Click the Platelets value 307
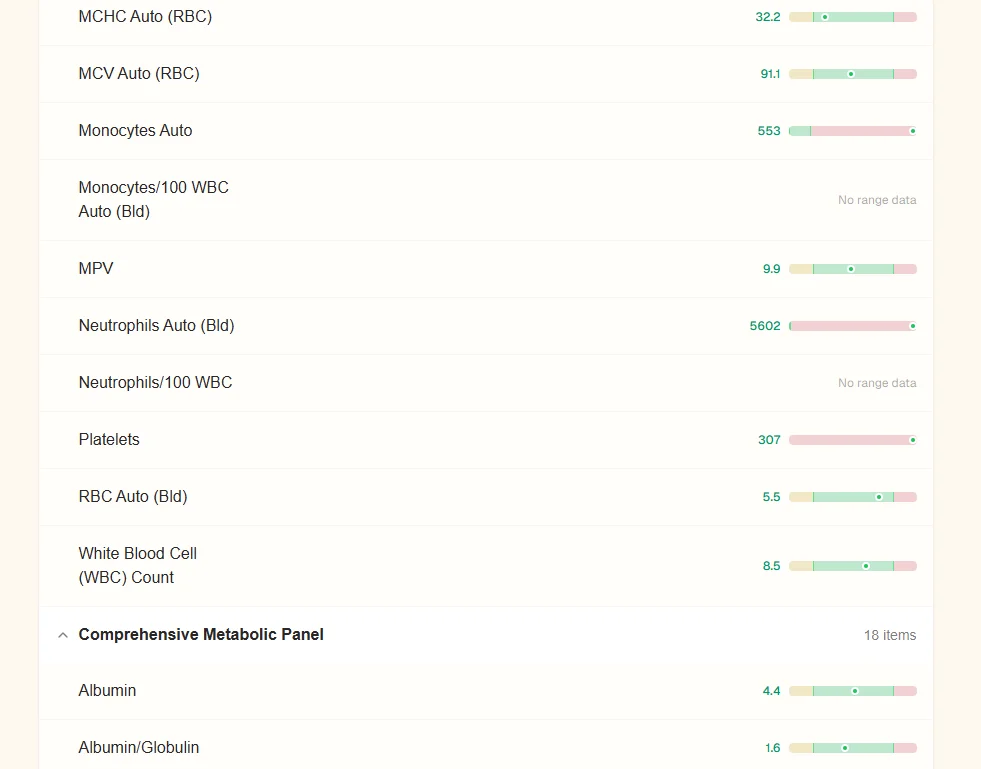 pos(769,440)
